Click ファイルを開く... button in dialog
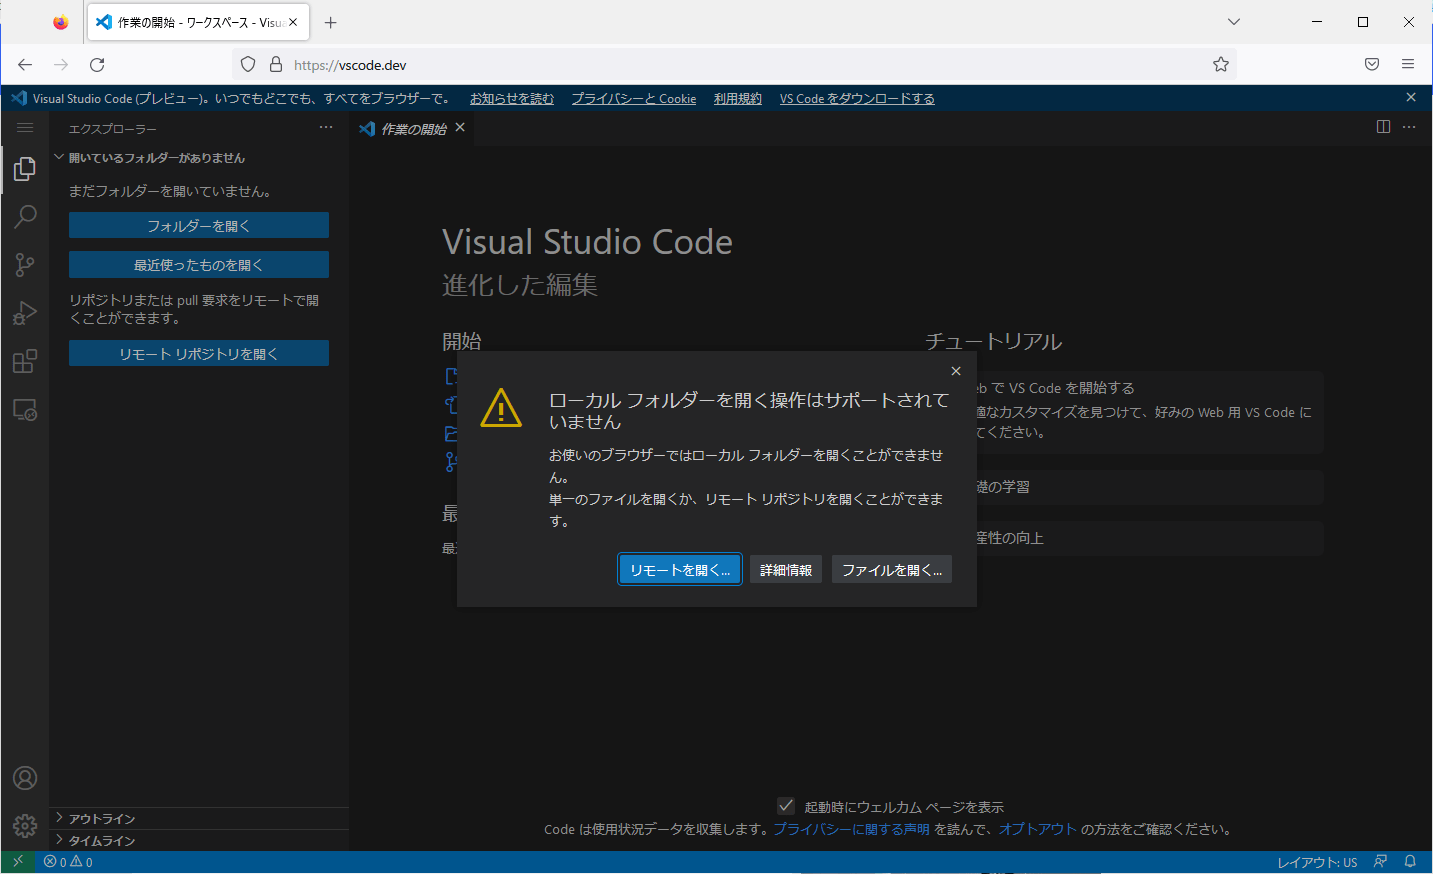Image resolution: width=1433 pixels, height=874 pixels. (x=892, y=570)
